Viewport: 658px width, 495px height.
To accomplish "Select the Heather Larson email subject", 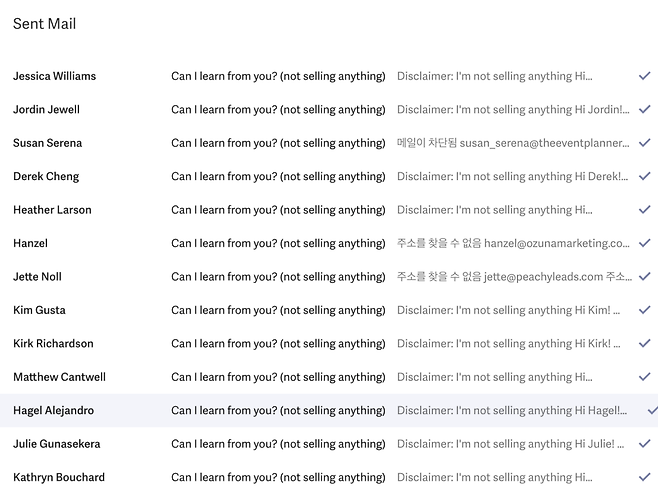I will point(278,210).
